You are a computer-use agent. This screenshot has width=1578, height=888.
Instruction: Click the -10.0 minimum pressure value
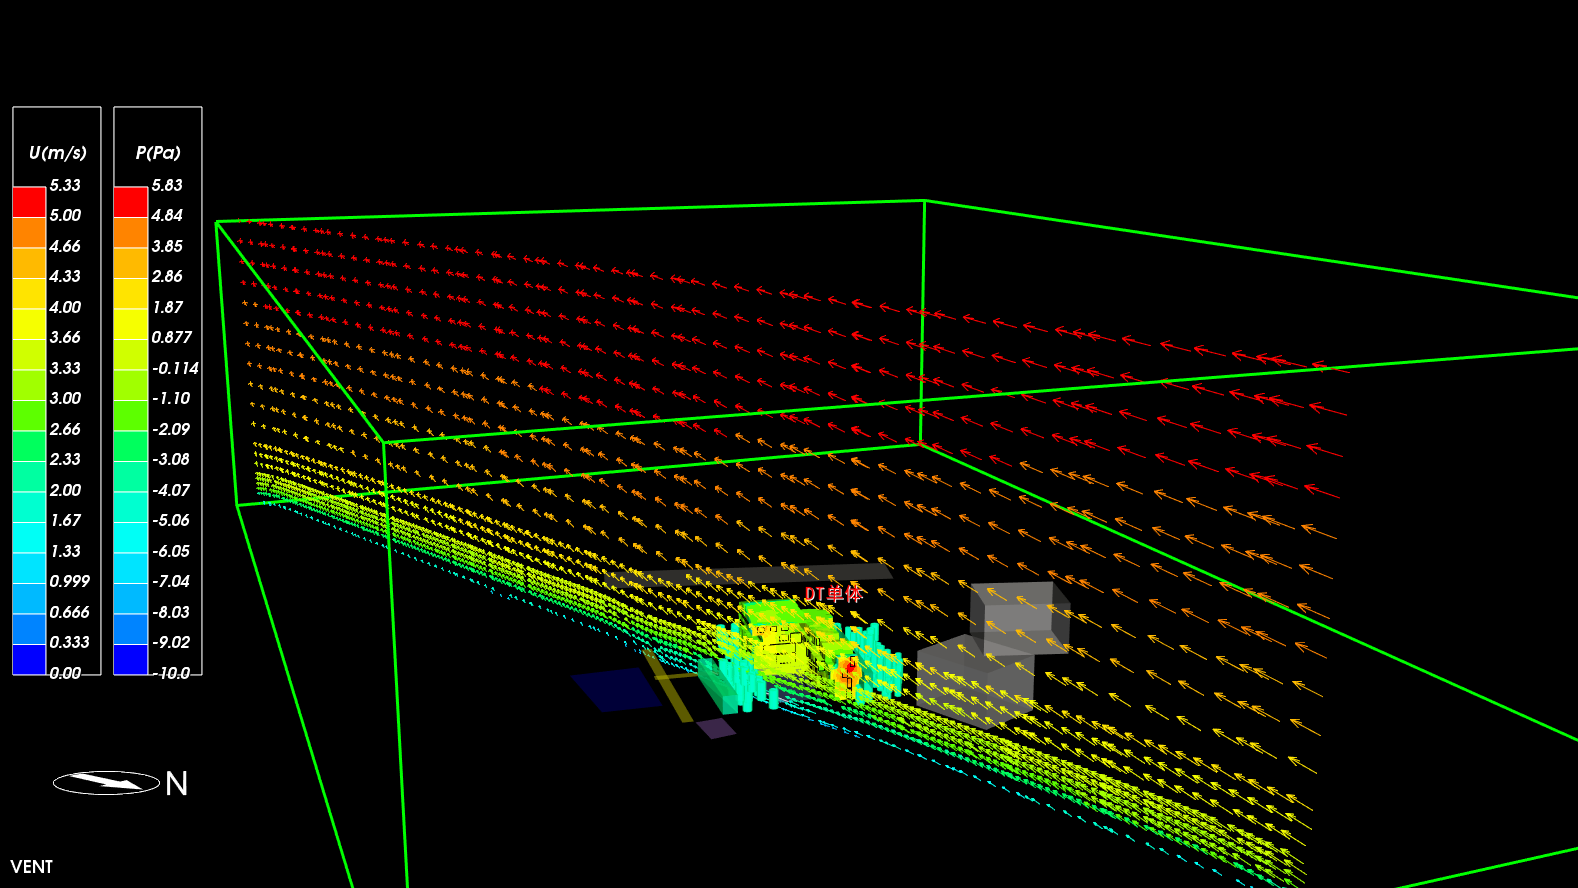pos(172,673)
